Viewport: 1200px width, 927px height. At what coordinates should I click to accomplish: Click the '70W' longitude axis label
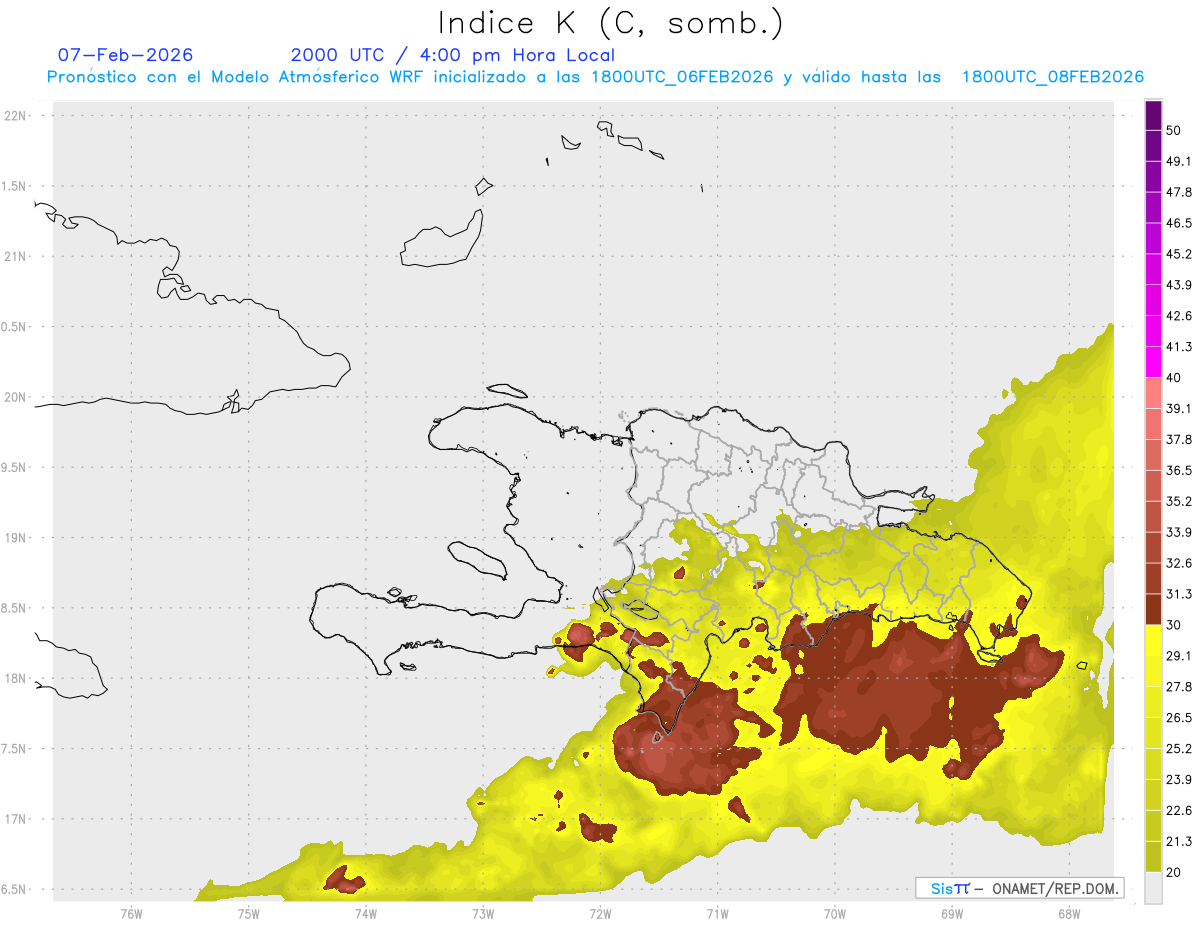[x=834, y=912]
